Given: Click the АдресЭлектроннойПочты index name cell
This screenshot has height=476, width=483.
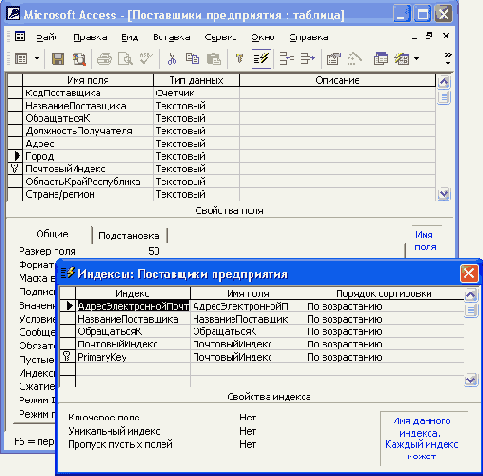Looking at the screenshot, I should [133, 306].
